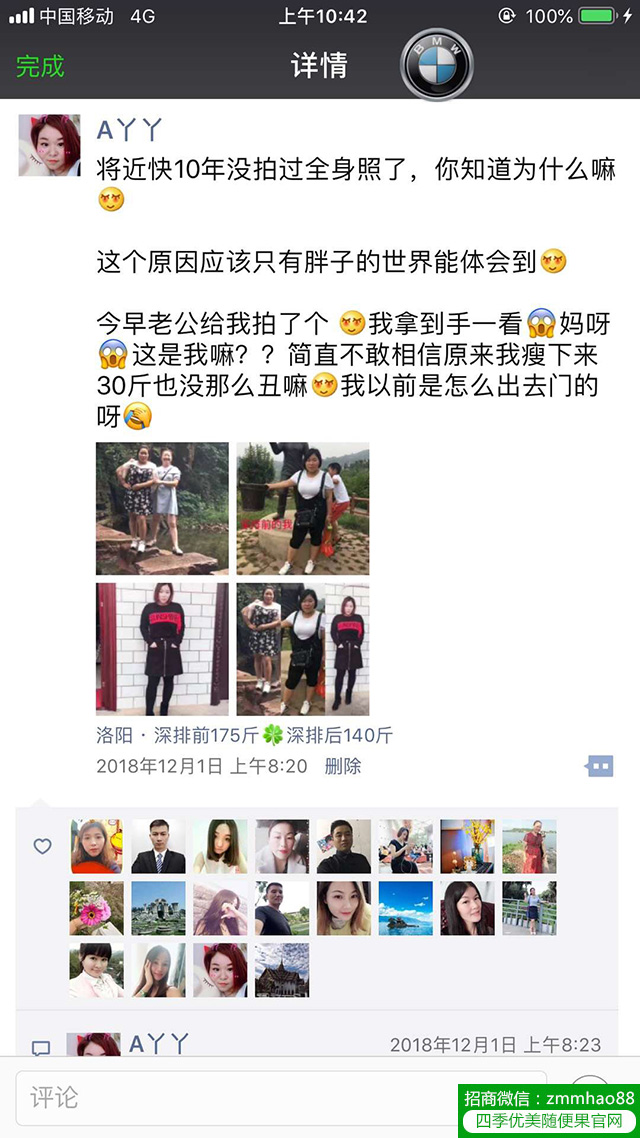
Task: Open photo of woman in black overalls
Action: (303, 509)
